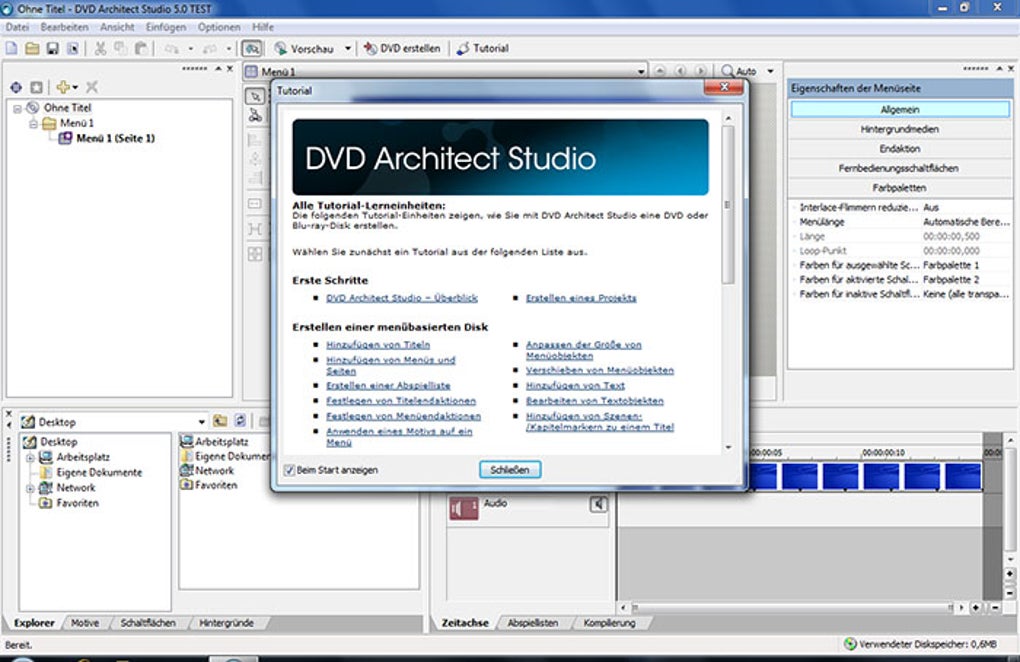This screenshot has width=1020, height=662.
Task: Click the 00:00:00:10 timeline ruler mark
Action: (x=883, y=452)
